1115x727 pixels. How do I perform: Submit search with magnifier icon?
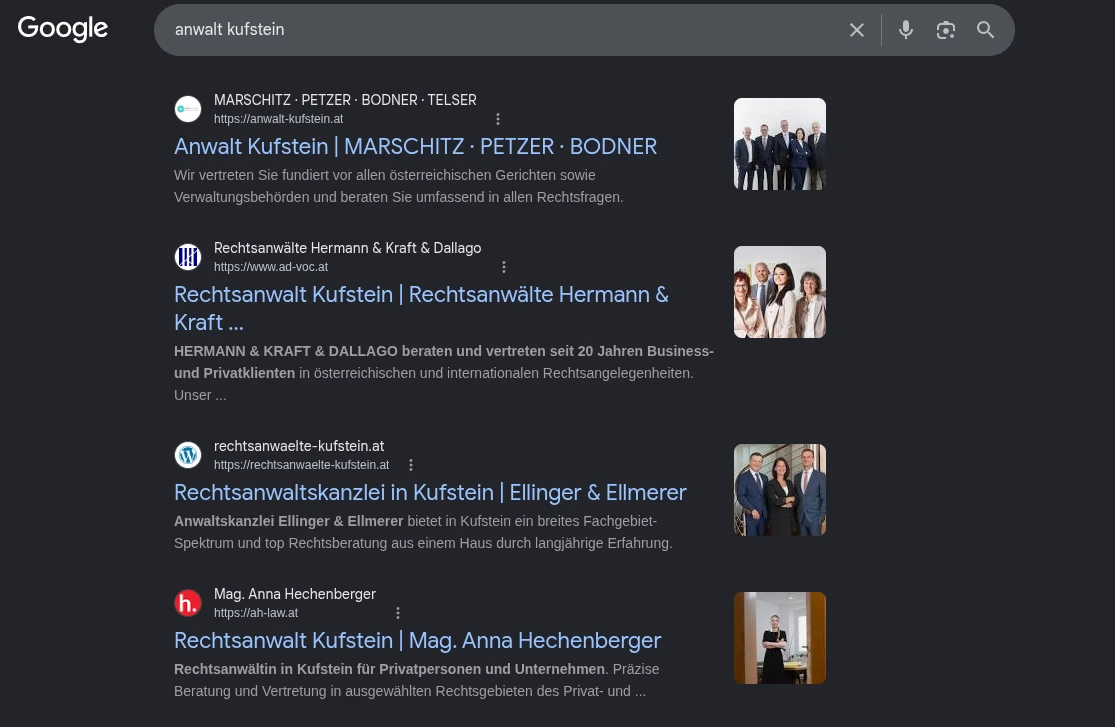(x=985, y=30)
